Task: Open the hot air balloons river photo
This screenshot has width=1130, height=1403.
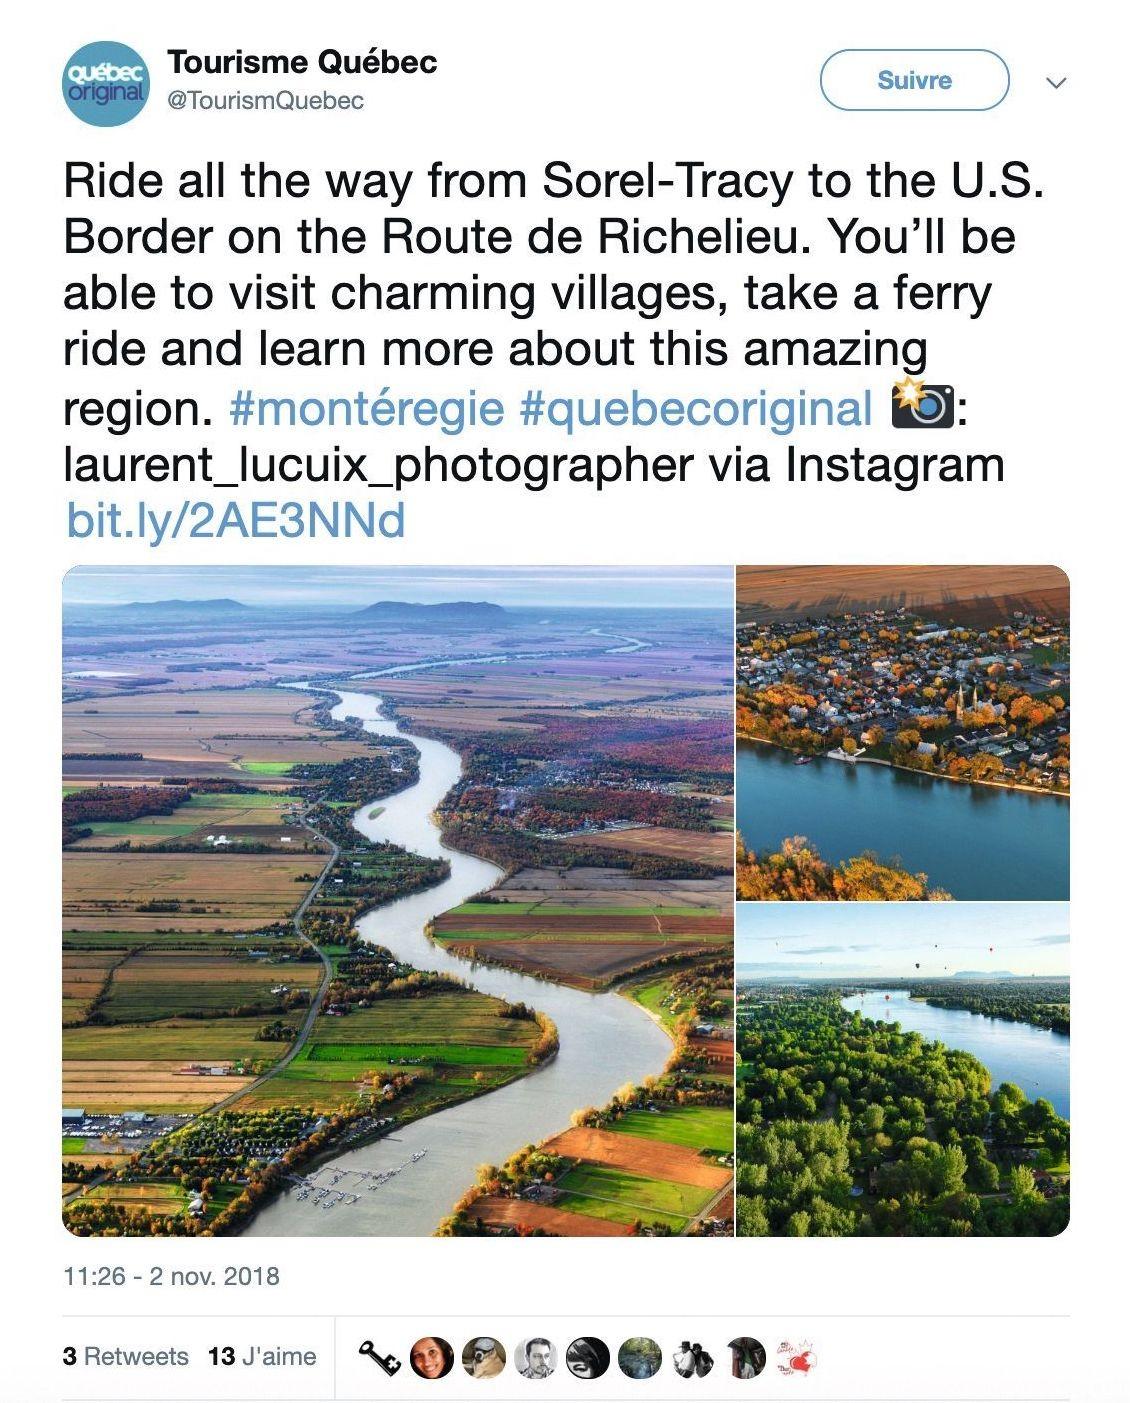Action: 903,1070
